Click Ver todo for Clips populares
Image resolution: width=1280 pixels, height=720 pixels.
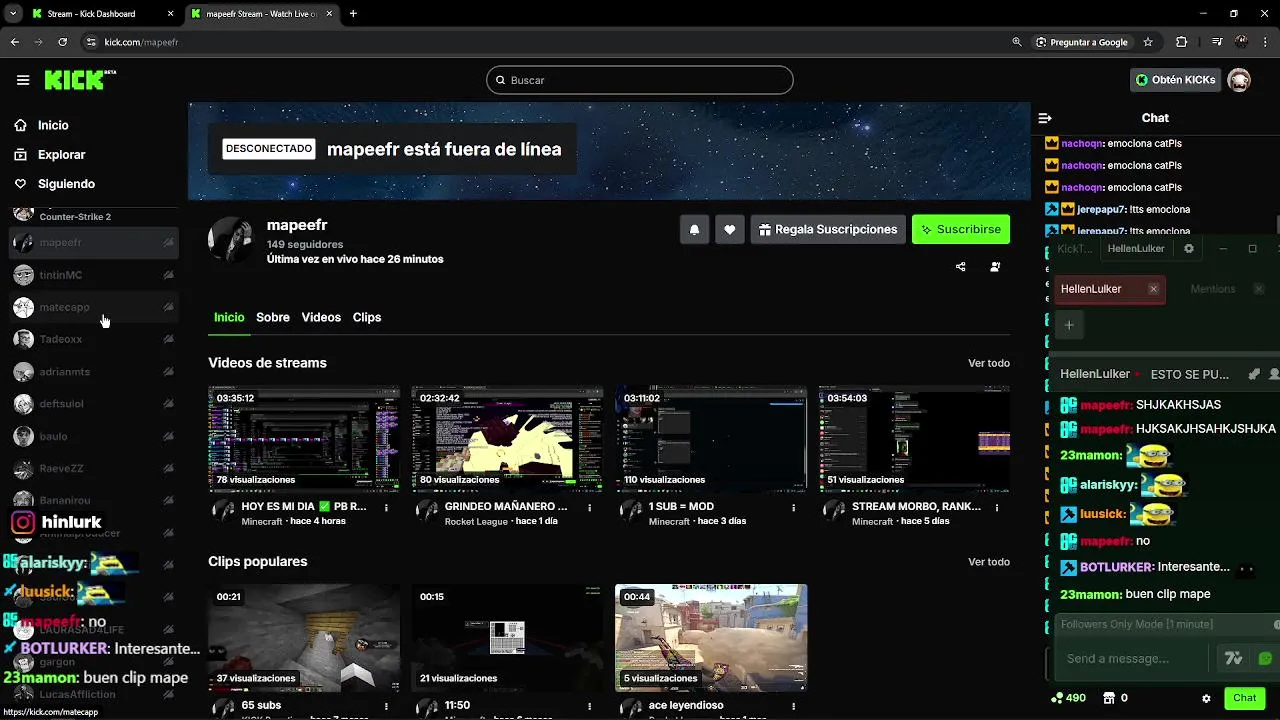[989, 562]
